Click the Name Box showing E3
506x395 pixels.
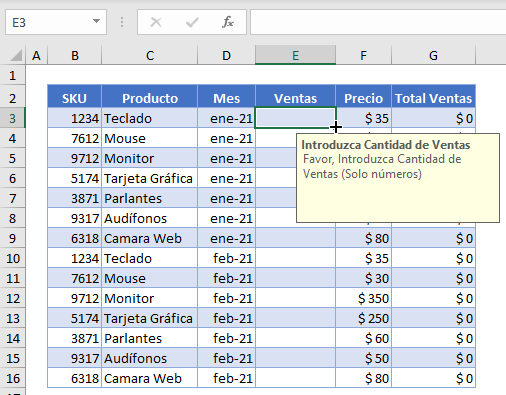point(56,22)
